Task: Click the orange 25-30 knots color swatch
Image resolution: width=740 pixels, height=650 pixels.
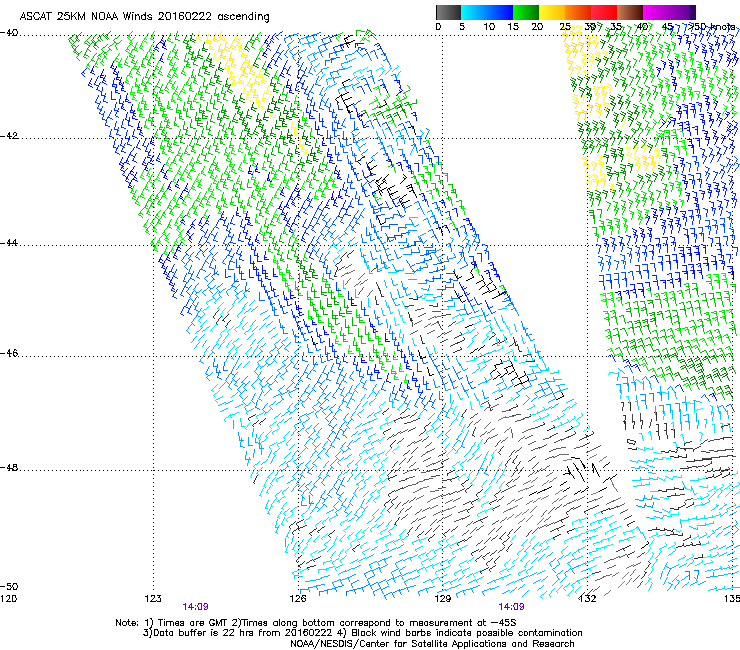Action: 578,12
